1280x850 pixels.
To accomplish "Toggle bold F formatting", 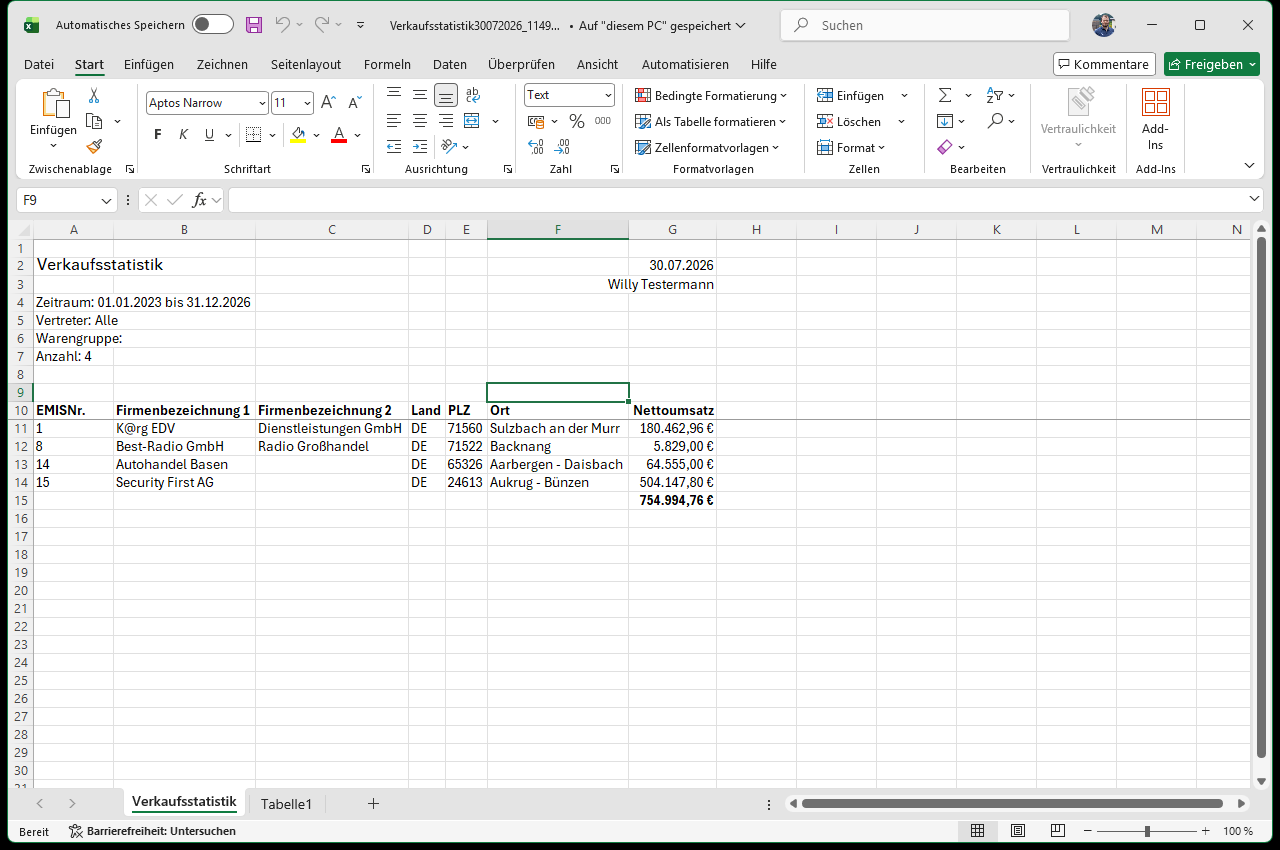I will (x=158, y=135).
